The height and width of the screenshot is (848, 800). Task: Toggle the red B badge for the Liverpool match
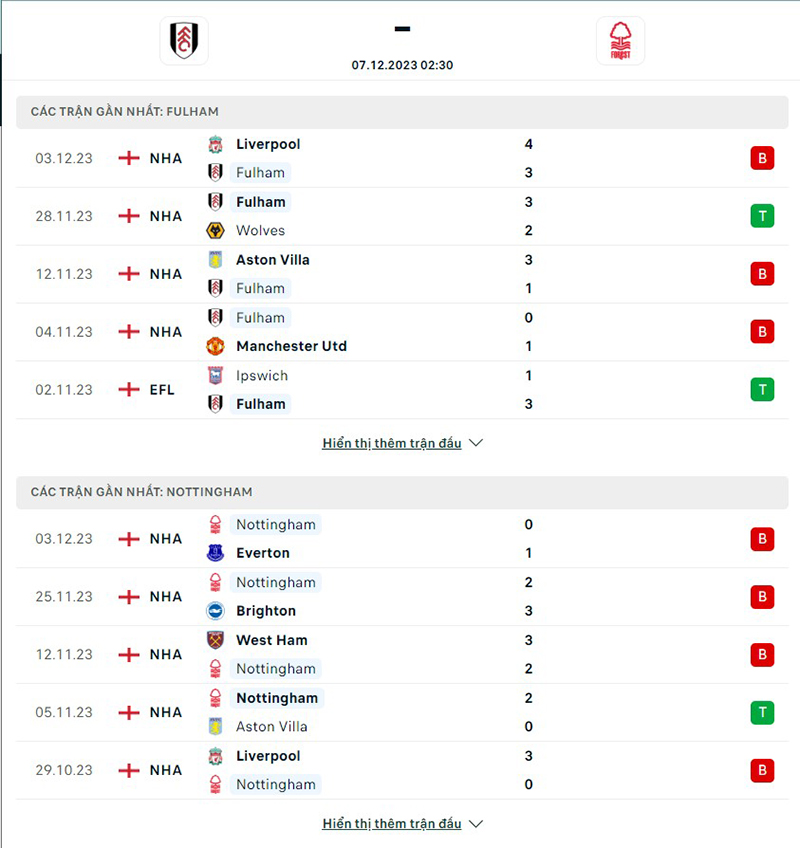(x=762, y=158)
